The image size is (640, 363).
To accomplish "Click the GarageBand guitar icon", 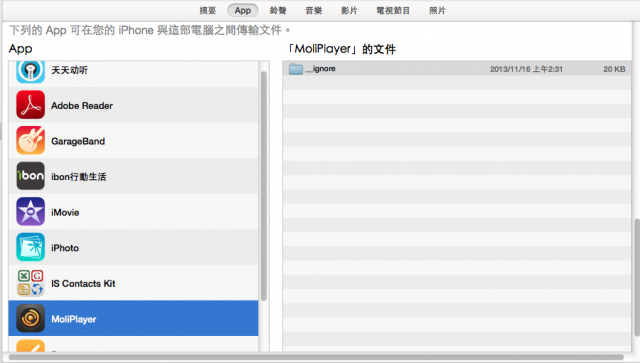I will pos(31,140).
